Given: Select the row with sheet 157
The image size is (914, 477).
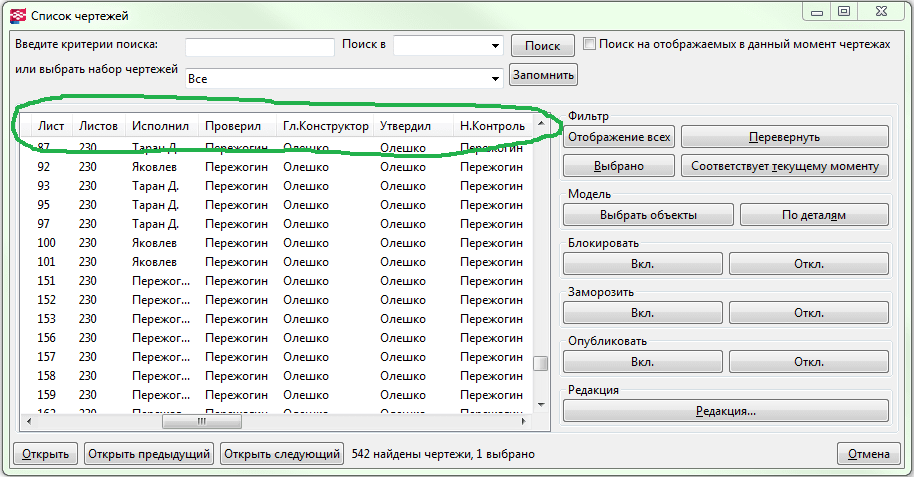Looking at the screenshot, I should tap(277, 357).
